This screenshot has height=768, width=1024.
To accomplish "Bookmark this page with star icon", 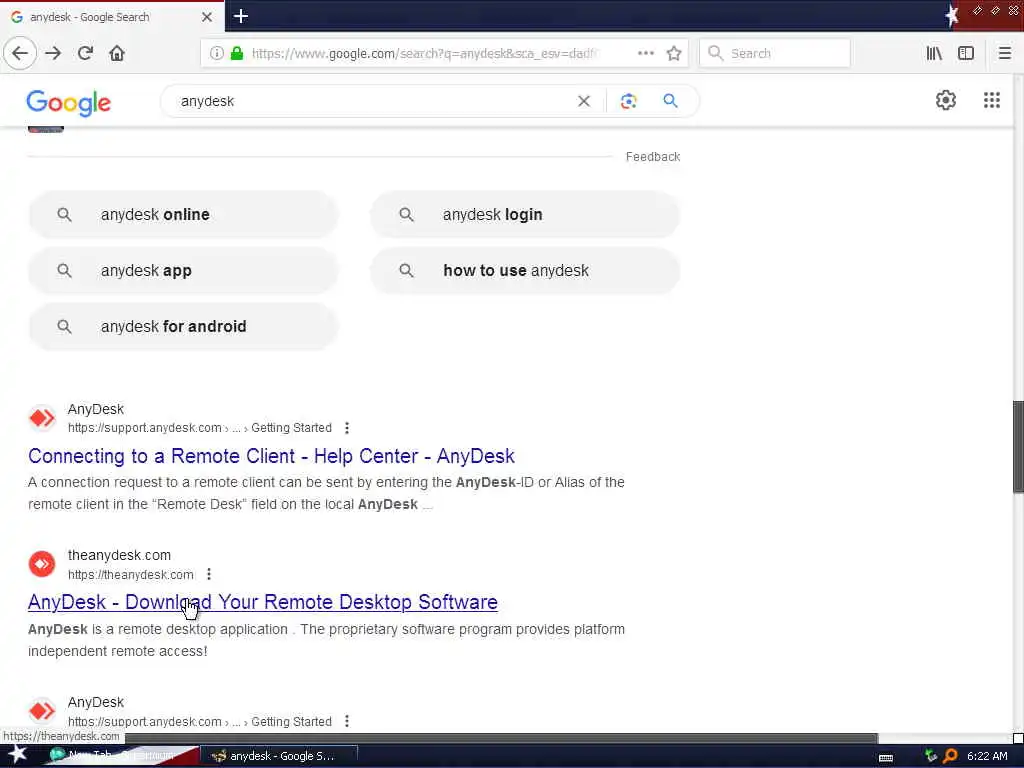I will (674, 53).
